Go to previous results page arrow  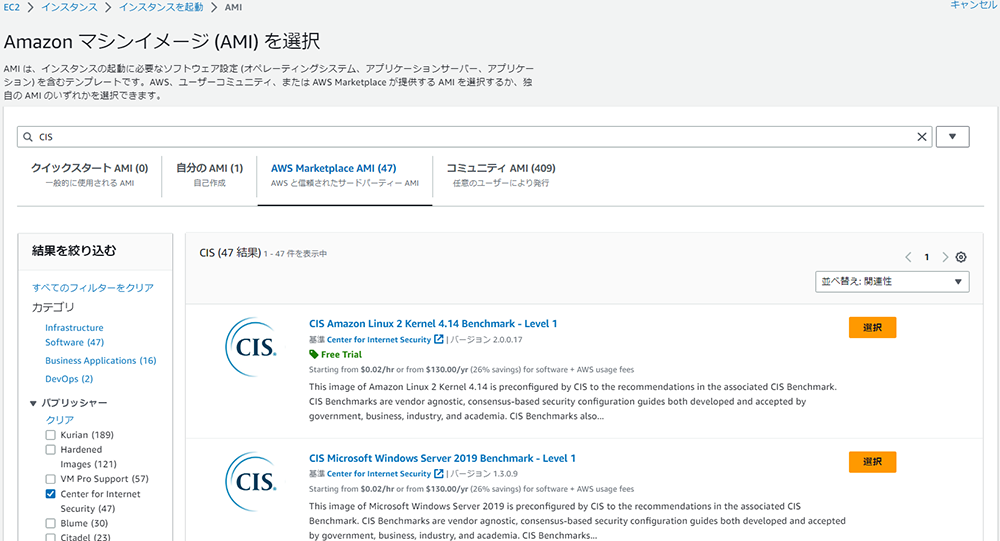[908, 257]
